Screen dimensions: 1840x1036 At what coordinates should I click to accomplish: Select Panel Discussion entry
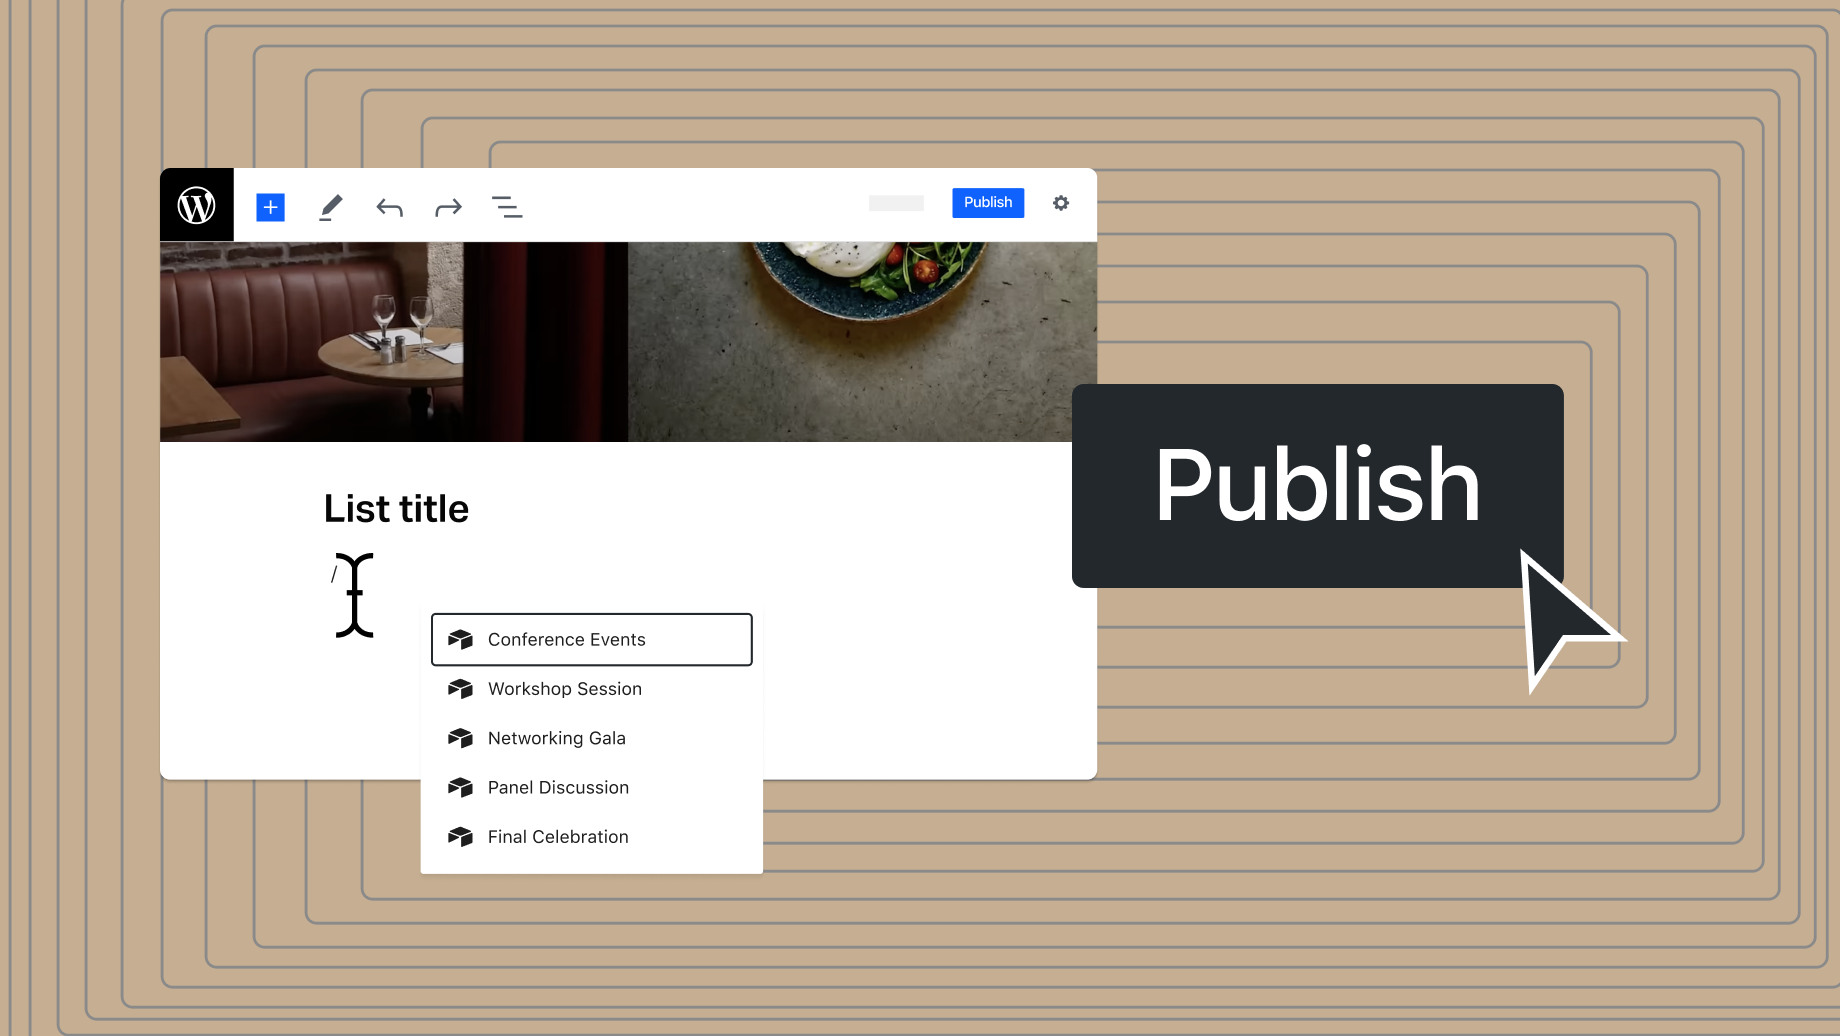coord(558,788)
